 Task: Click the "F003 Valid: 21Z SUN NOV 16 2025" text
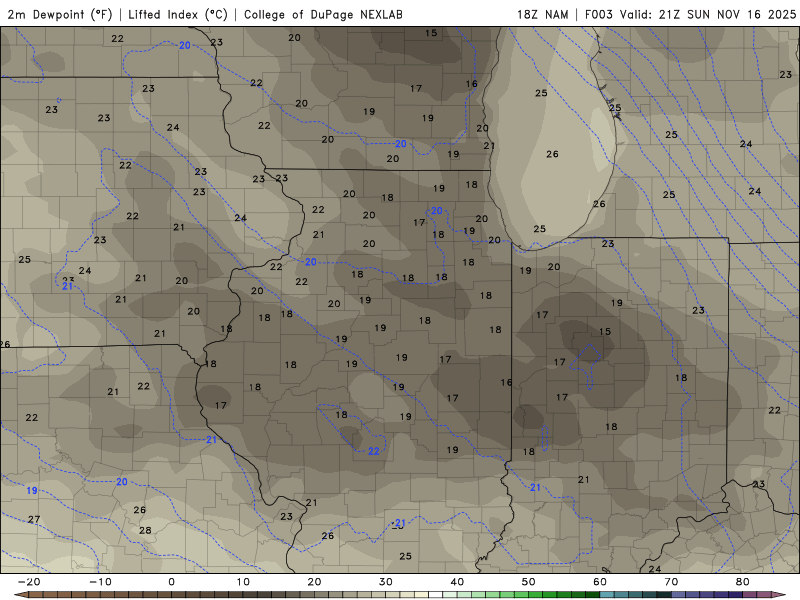[x=690, y=14]
